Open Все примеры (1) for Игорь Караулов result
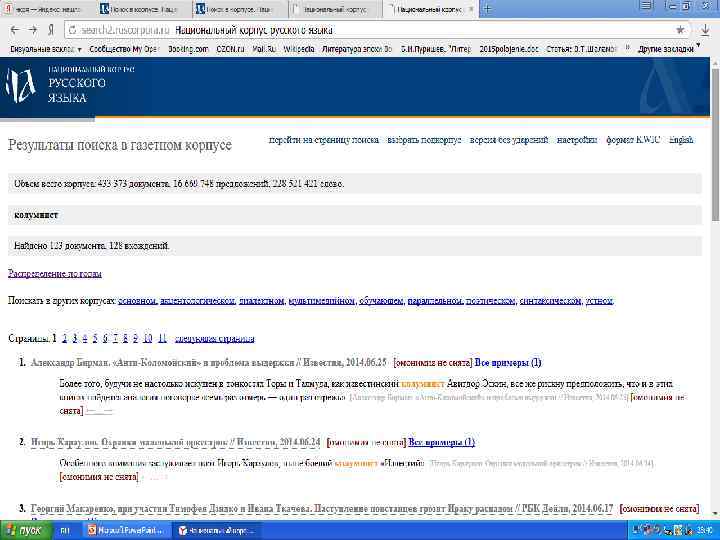Screen dimensions: 720x540 pyautogui.click(x=441, y=442)
